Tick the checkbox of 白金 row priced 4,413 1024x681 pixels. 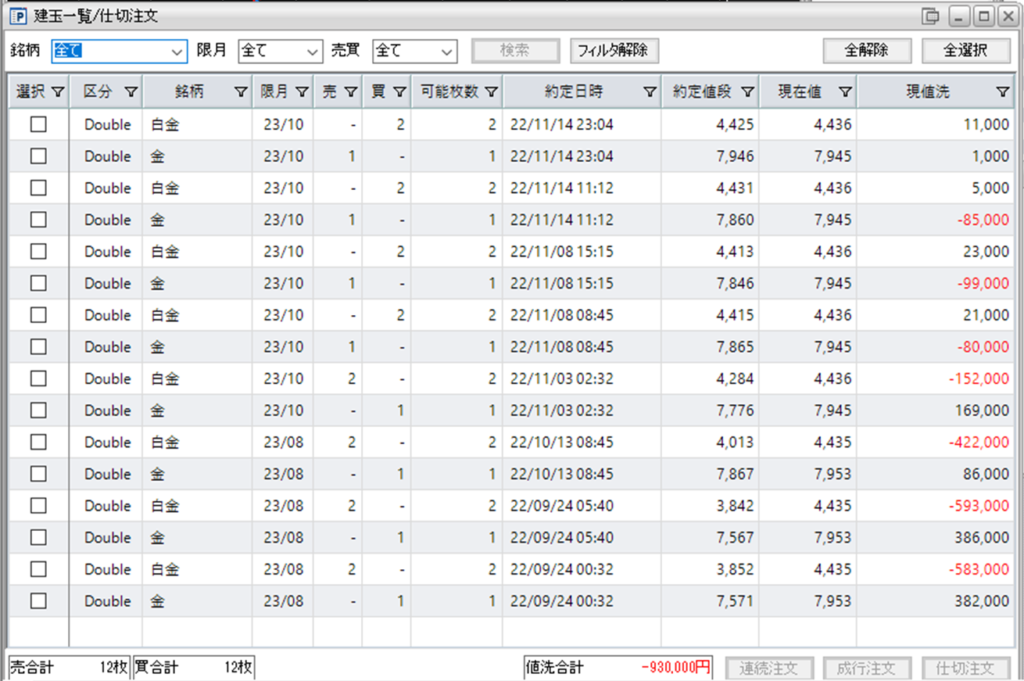coord(39,251)
